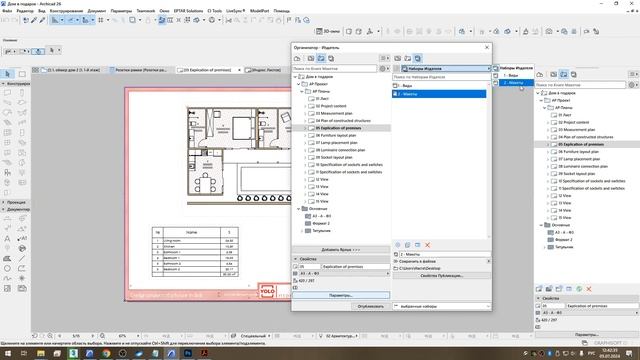640x360 pixels.
Task: Click the publisher set name field 2 - Макеты
Action: click(x=445, y=254)
